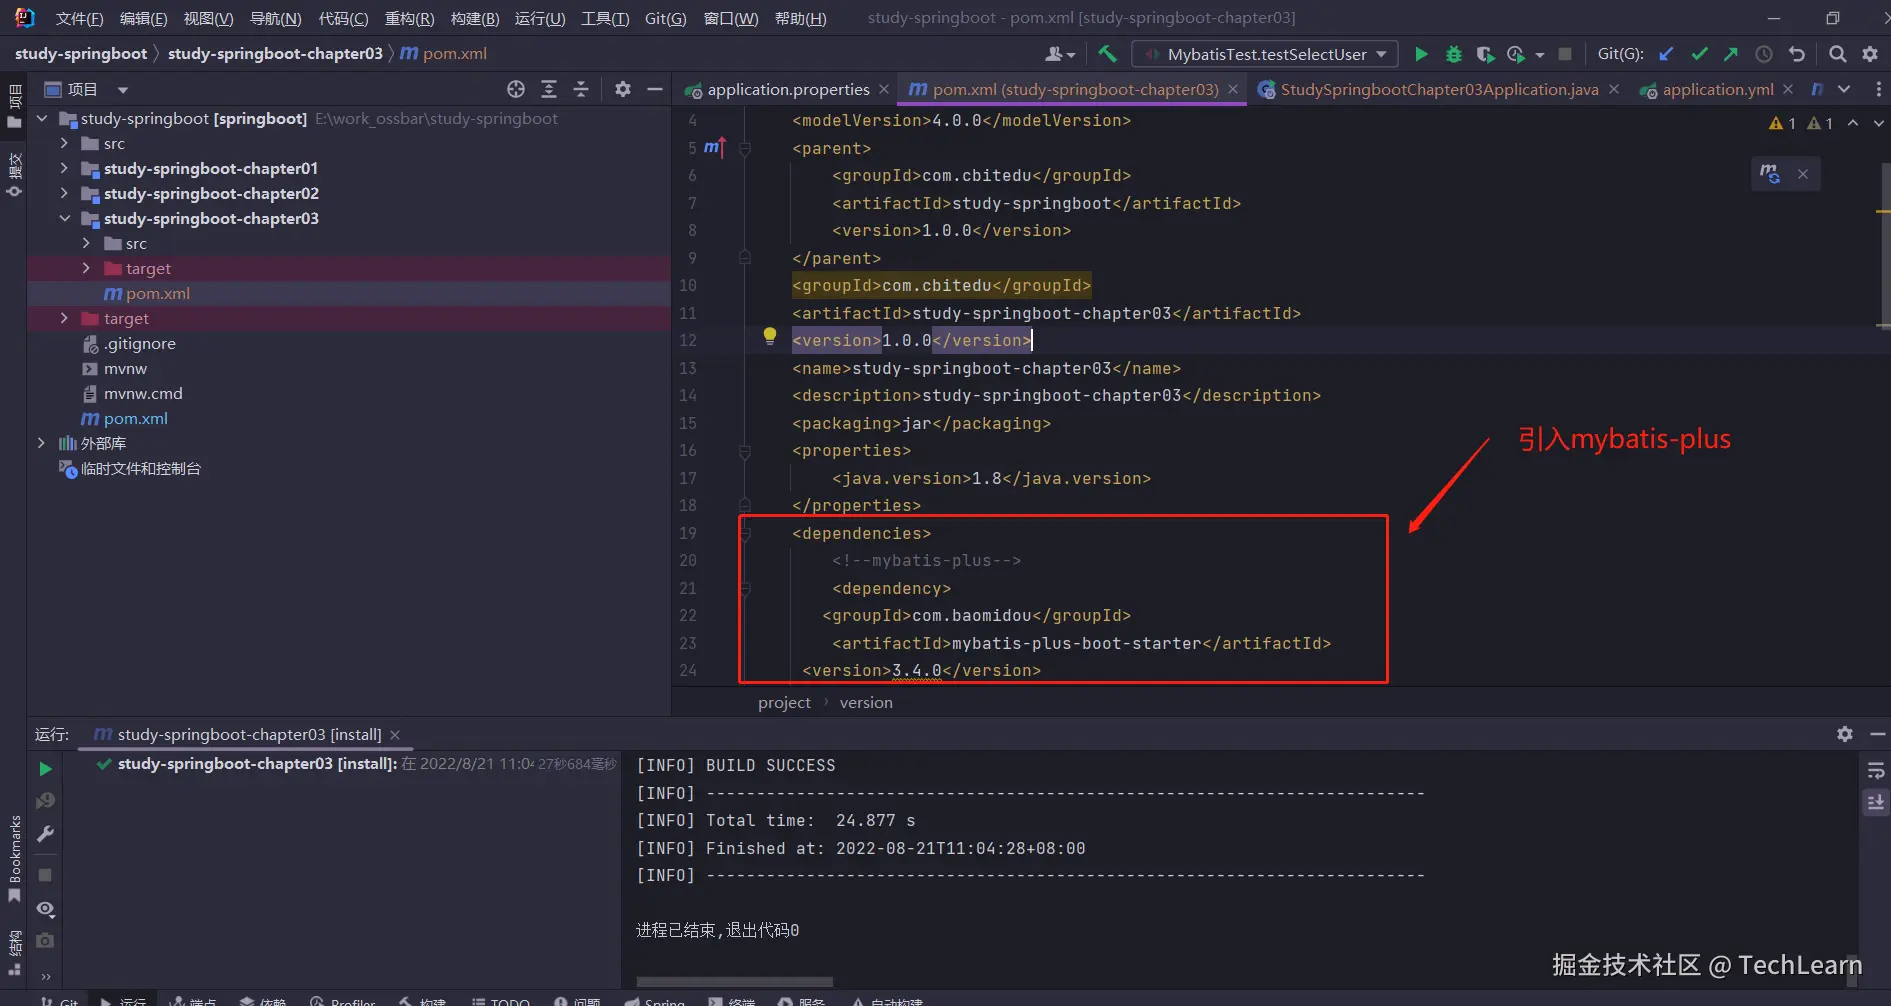Collapse all nodes in project panel

click(x=581, y=89)
